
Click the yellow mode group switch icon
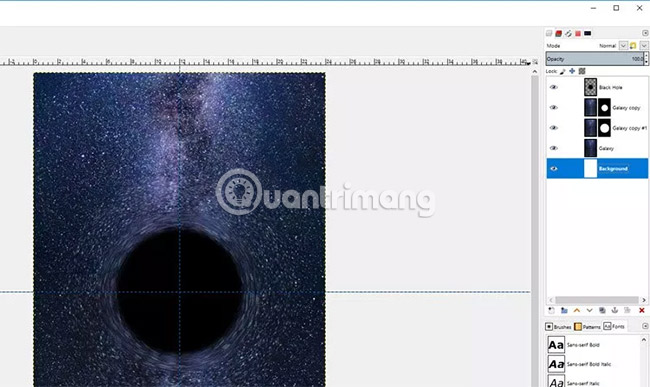click(x=633, y=46)
